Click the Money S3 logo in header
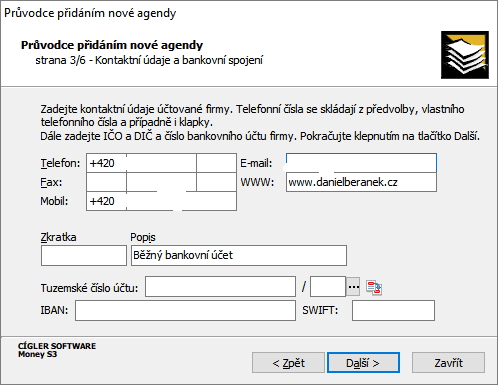The height and width of the screenshot is (385, 498). tap(465, 55)
